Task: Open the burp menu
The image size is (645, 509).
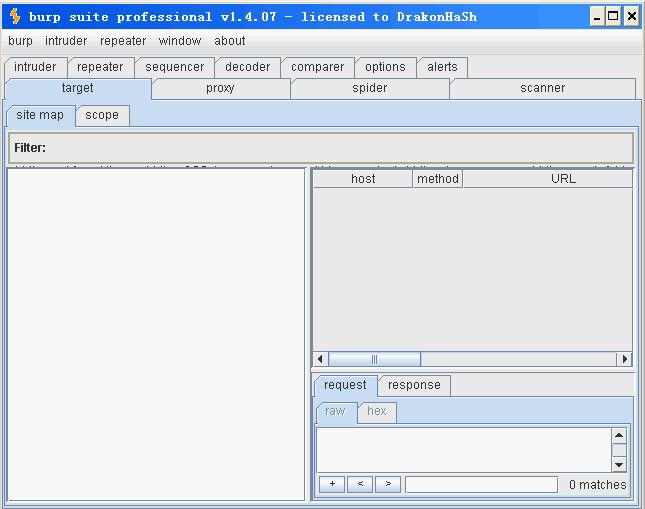Action: (x=20, y=41)
